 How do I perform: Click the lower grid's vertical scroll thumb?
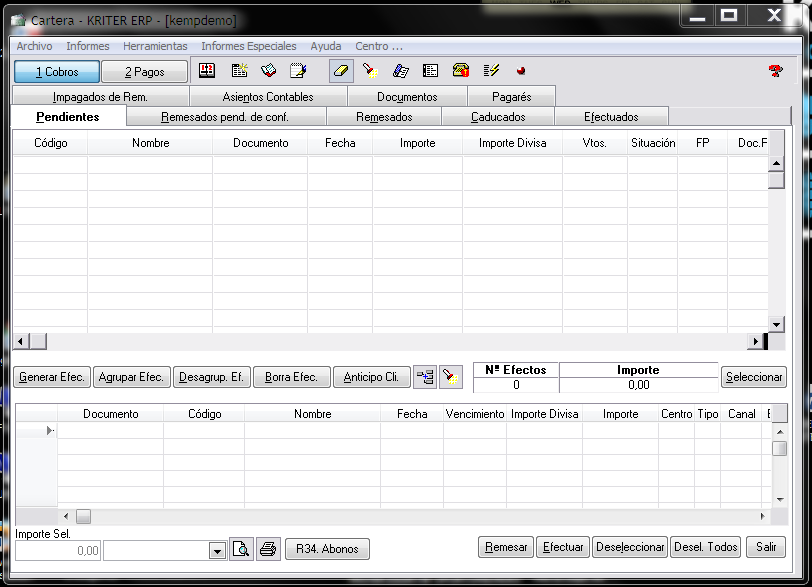pos(780,448)
